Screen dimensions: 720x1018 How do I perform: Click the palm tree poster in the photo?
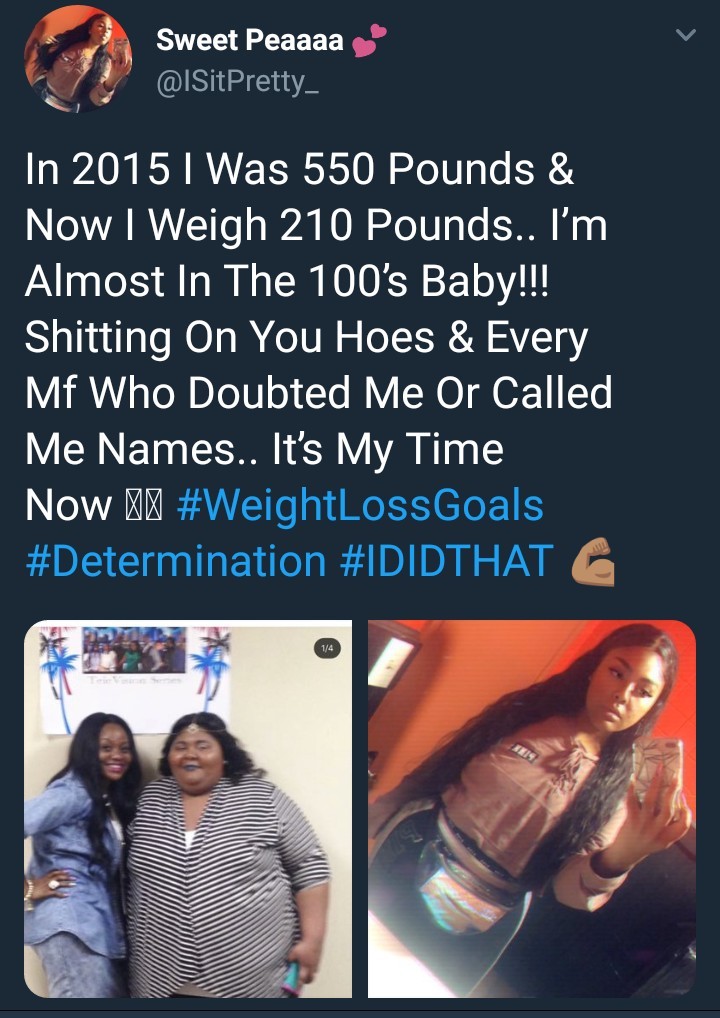(x=135, y=675)
